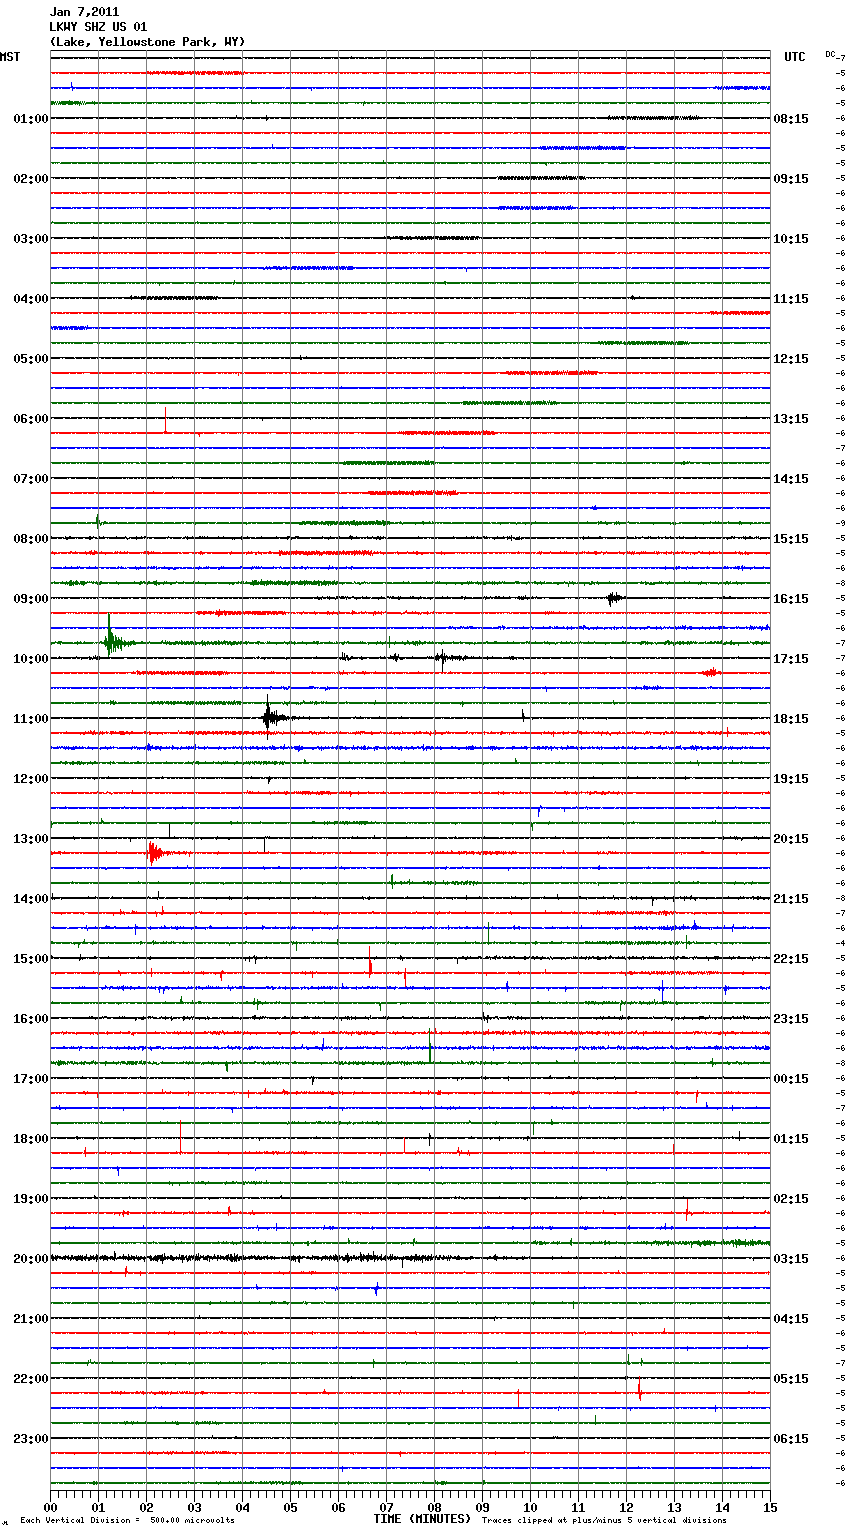Click the 06:15 UTC time label
The width and height of the screenshot is (850, 1534).
click(x=791, y=1439)
